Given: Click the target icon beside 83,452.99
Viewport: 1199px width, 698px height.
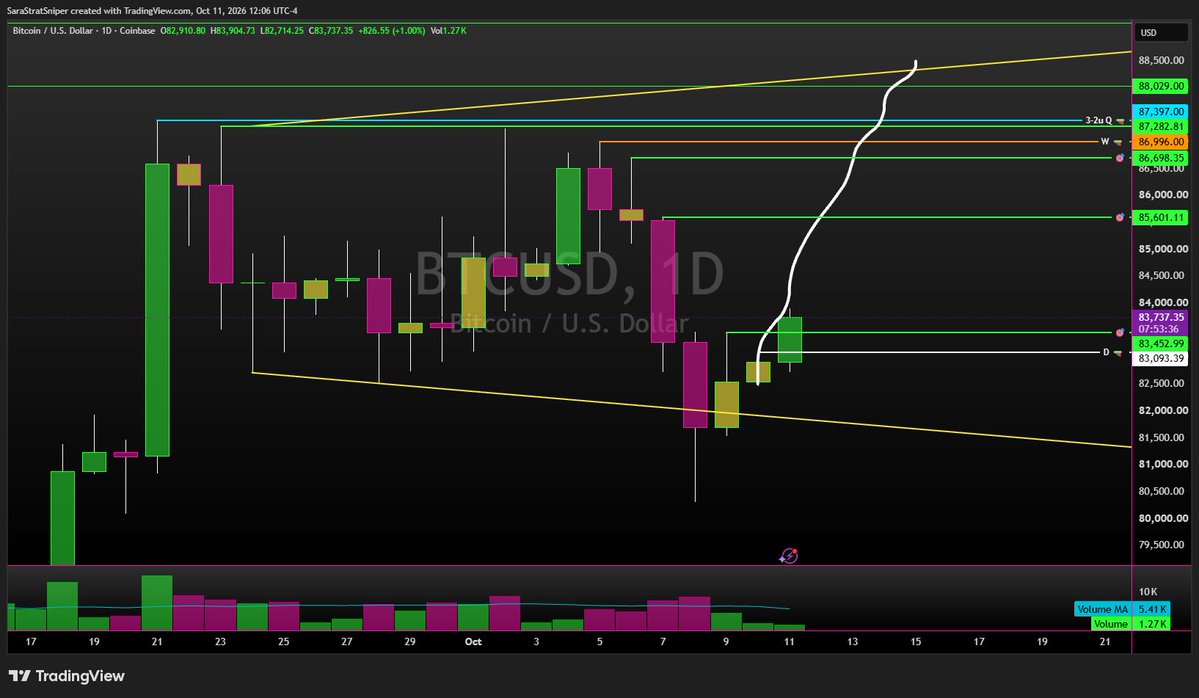Looking at the screenshot, I should tap(1119, 333).
